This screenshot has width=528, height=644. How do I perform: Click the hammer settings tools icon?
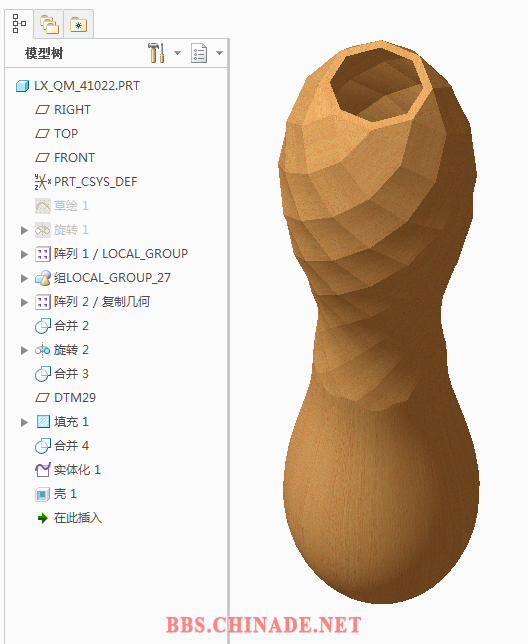[156, 53]
